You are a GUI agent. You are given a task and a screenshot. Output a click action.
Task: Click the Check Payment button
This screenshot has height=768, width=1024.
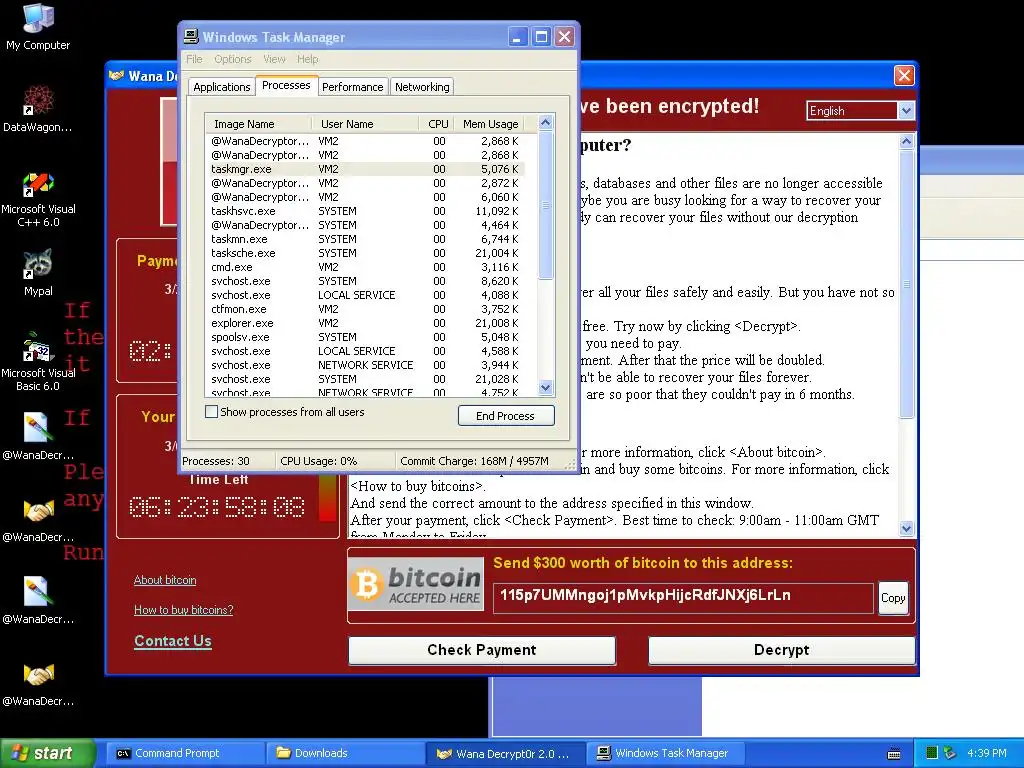[x=482, y=650]
